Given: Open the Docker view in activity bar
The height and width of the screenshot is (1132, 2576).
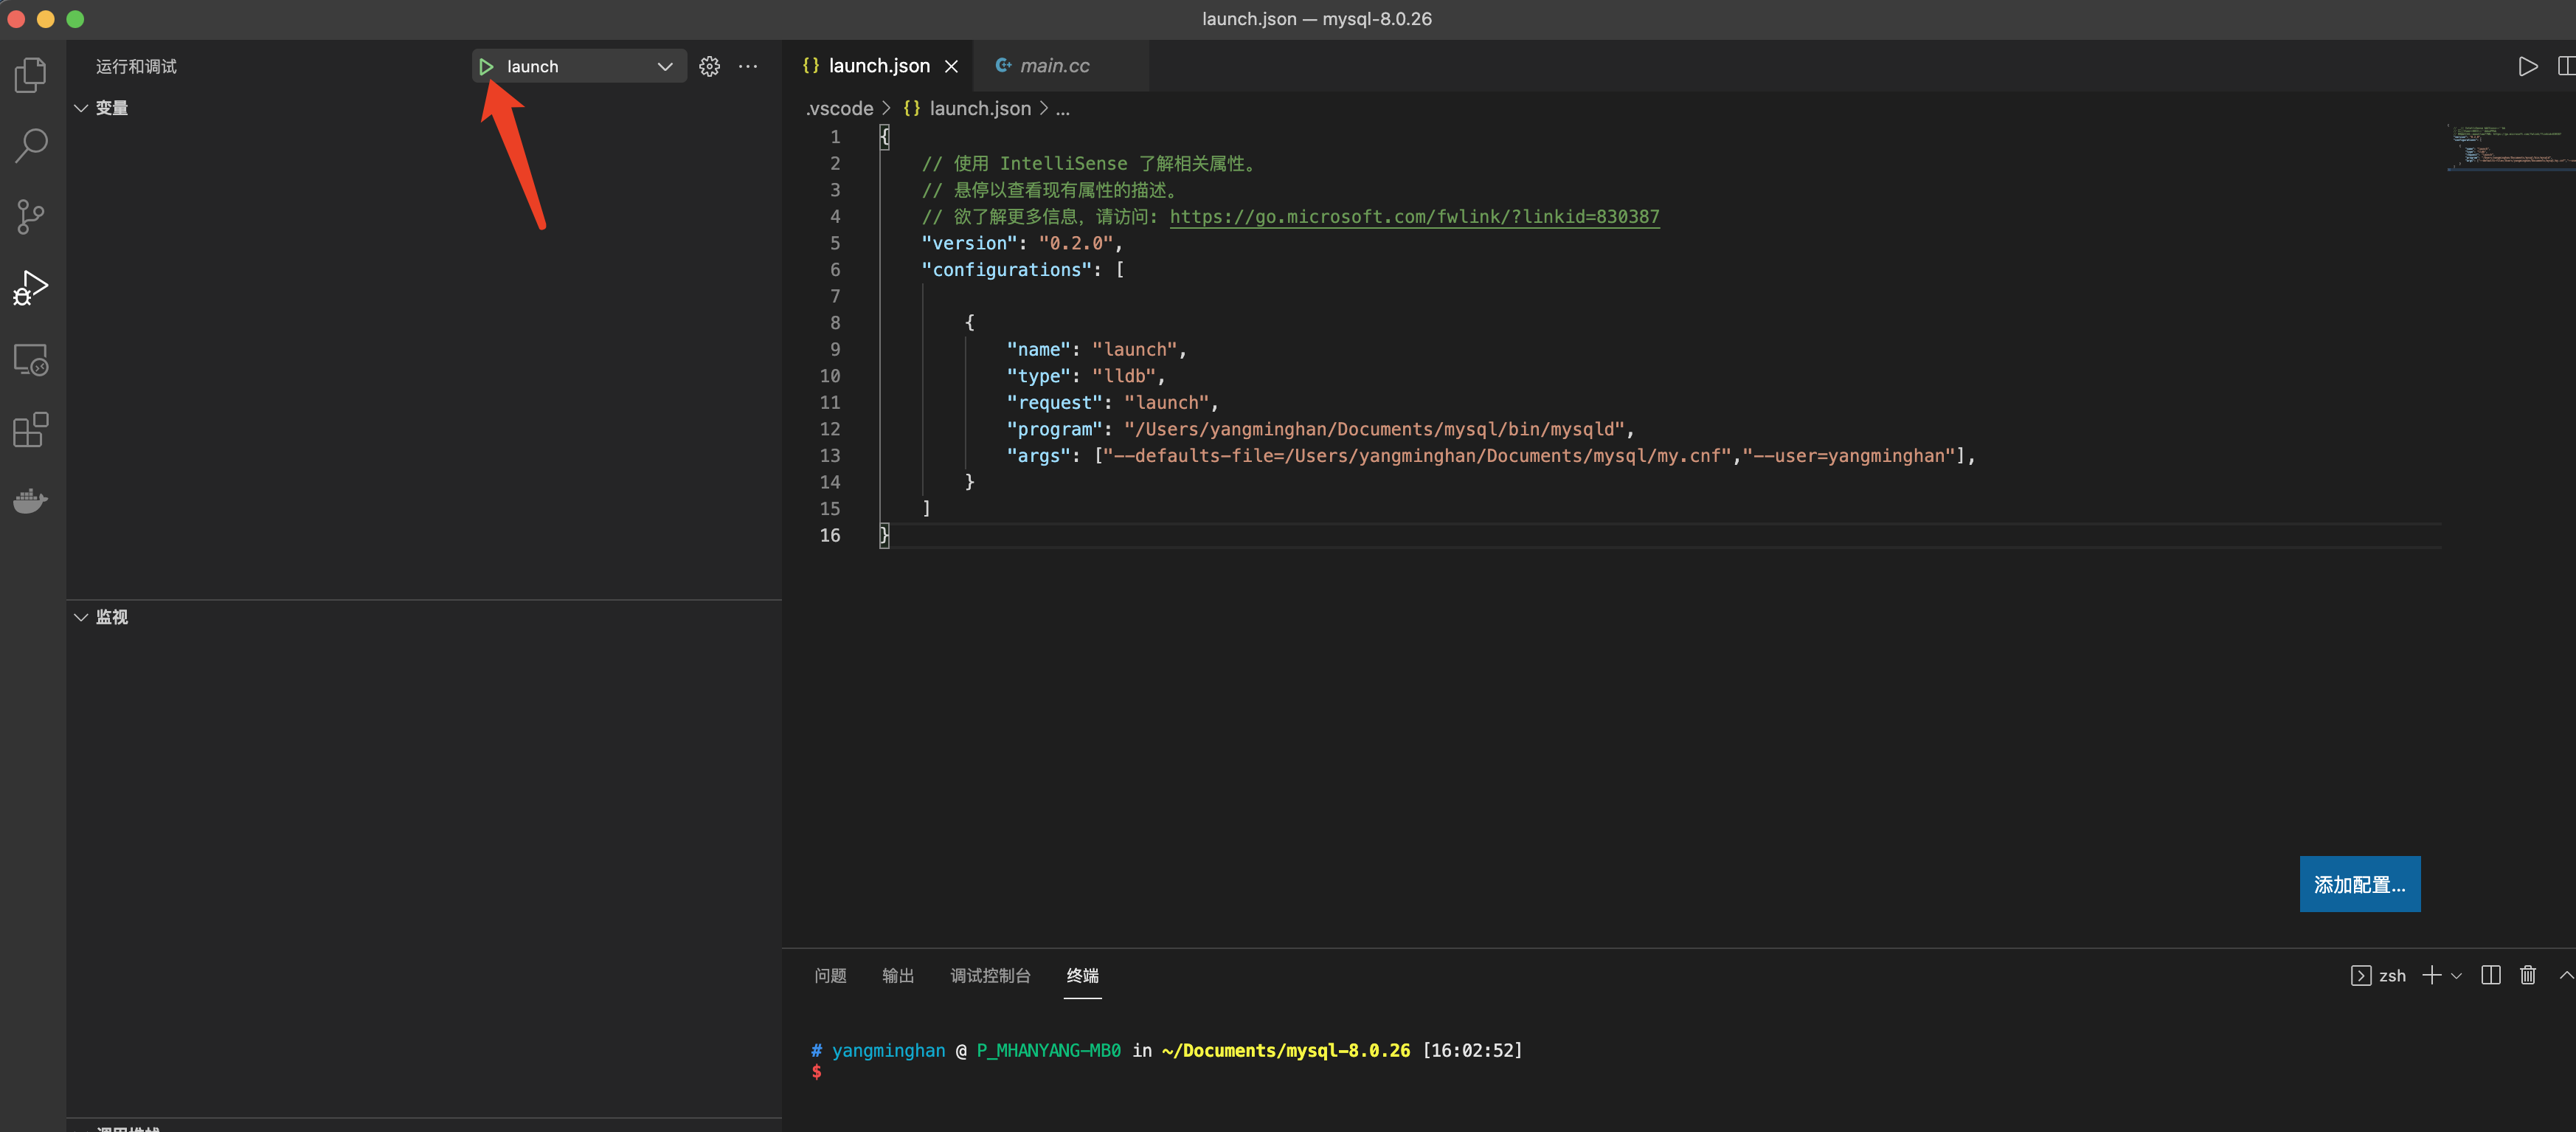Looking at the screenshot, I should point(31,500).
